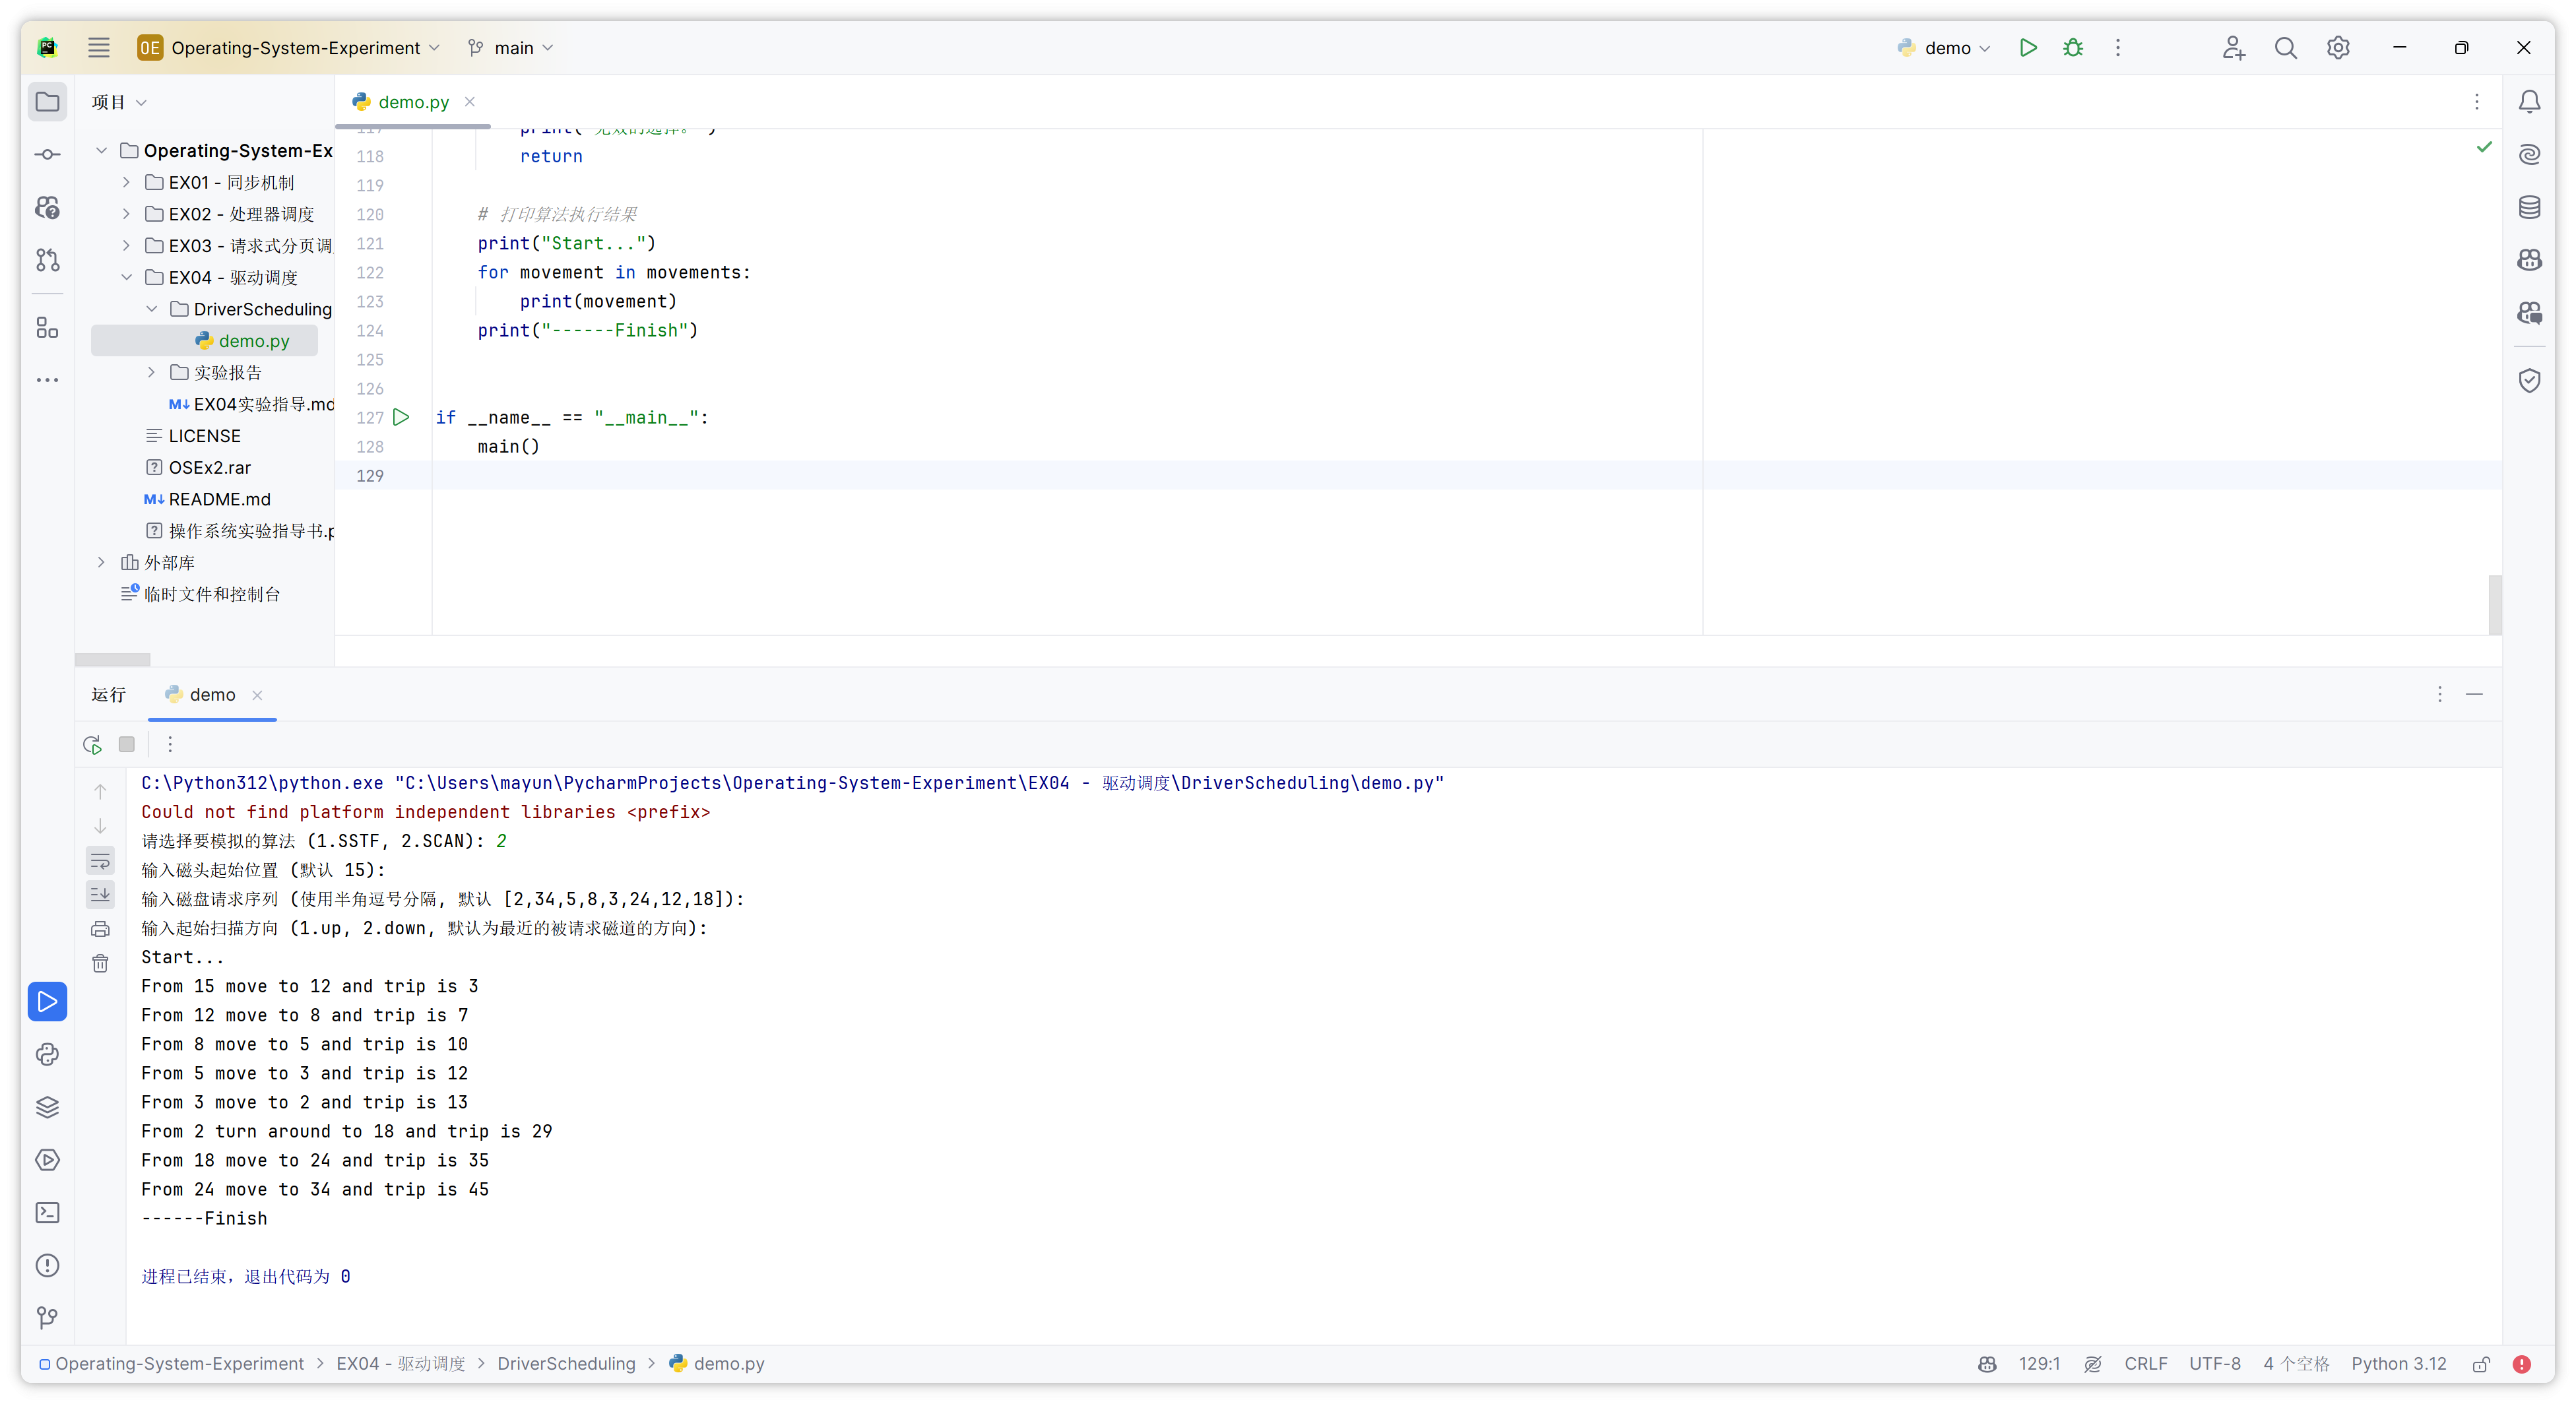This screenshot has height=1404, width=2576.
Task: Open the Notifications bell panel
Action: point(2529,102)
